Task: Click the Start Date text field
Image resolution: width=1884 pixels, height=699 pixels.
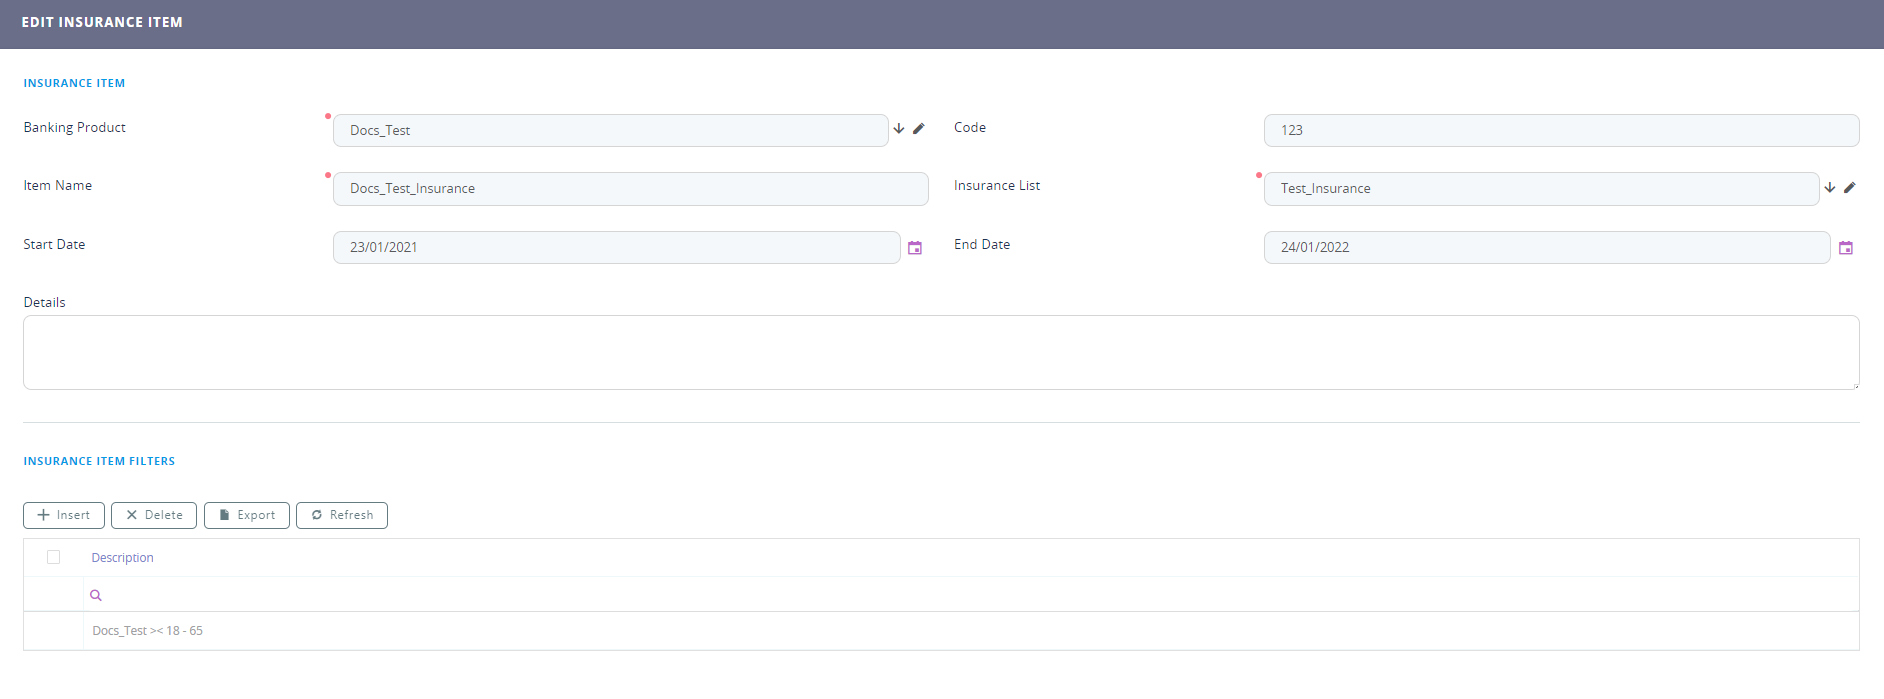Action: click(616, 248)
